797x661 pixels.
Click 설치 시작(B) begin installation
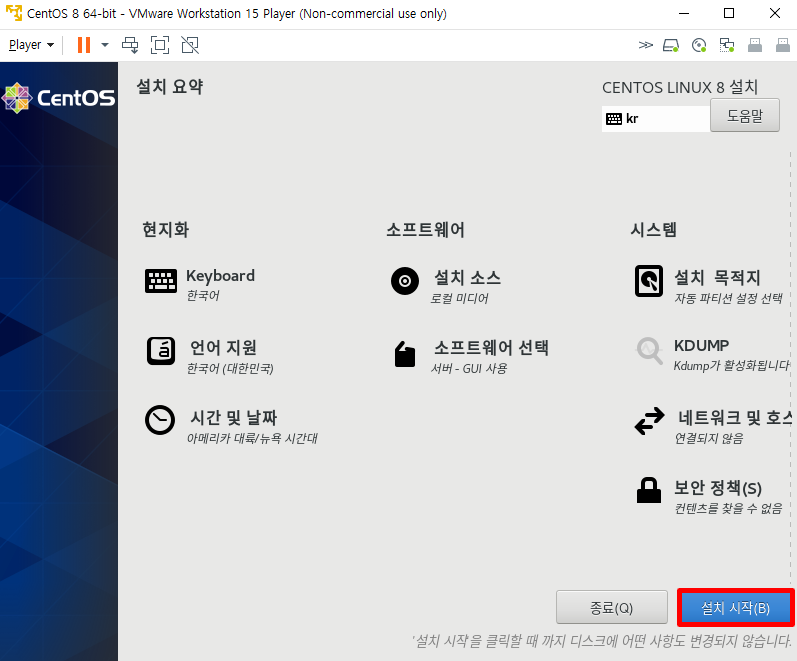point(735,607)
